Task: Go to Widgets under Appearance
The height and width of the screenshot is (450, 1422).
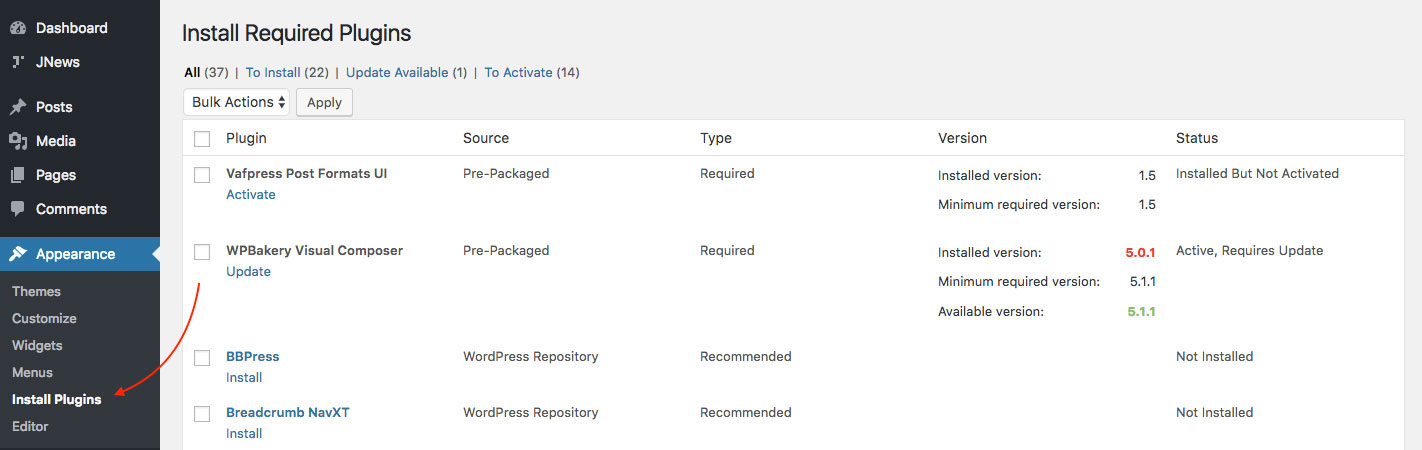Action: [x=37, y=345]
